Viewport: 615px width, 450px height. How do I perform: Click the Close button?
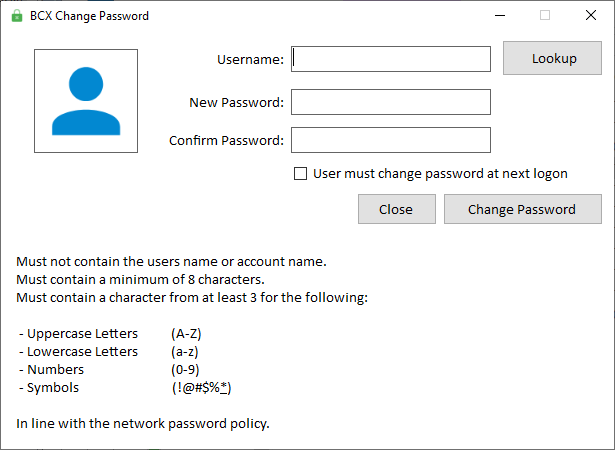(396, 209)
